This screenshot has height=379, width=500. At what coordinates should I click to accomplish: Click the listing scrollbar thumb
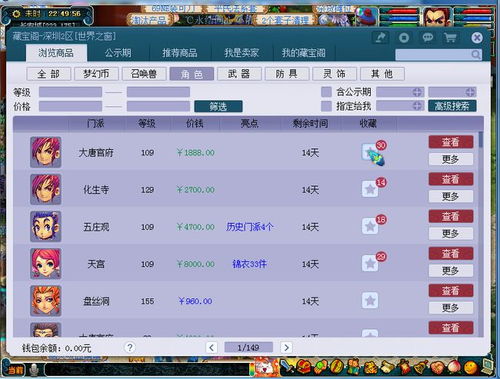[x=480, y=140]
